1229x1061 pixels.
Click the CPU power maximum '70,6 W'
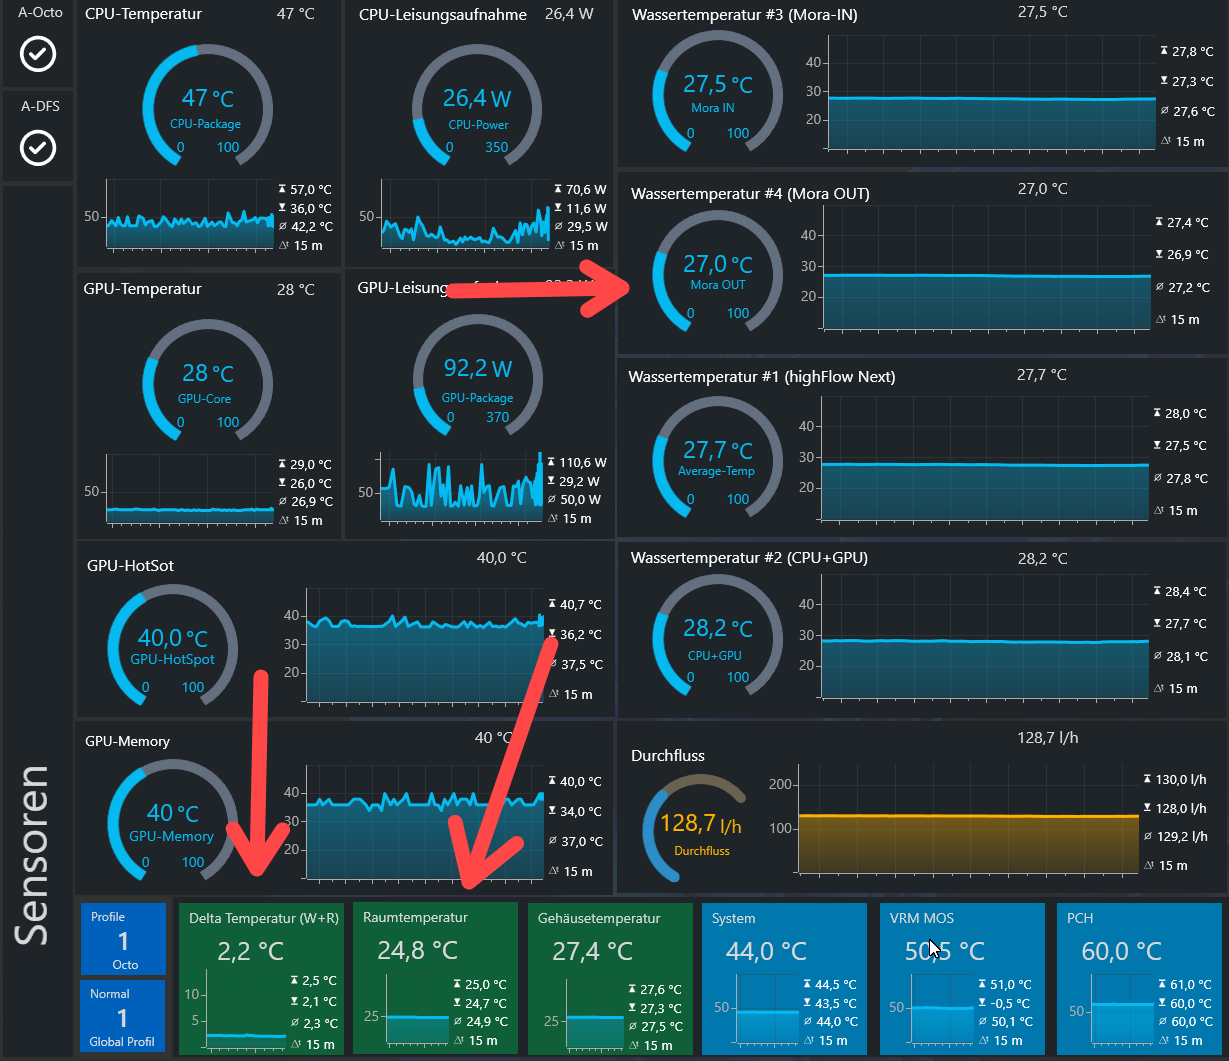pos(586,189)
